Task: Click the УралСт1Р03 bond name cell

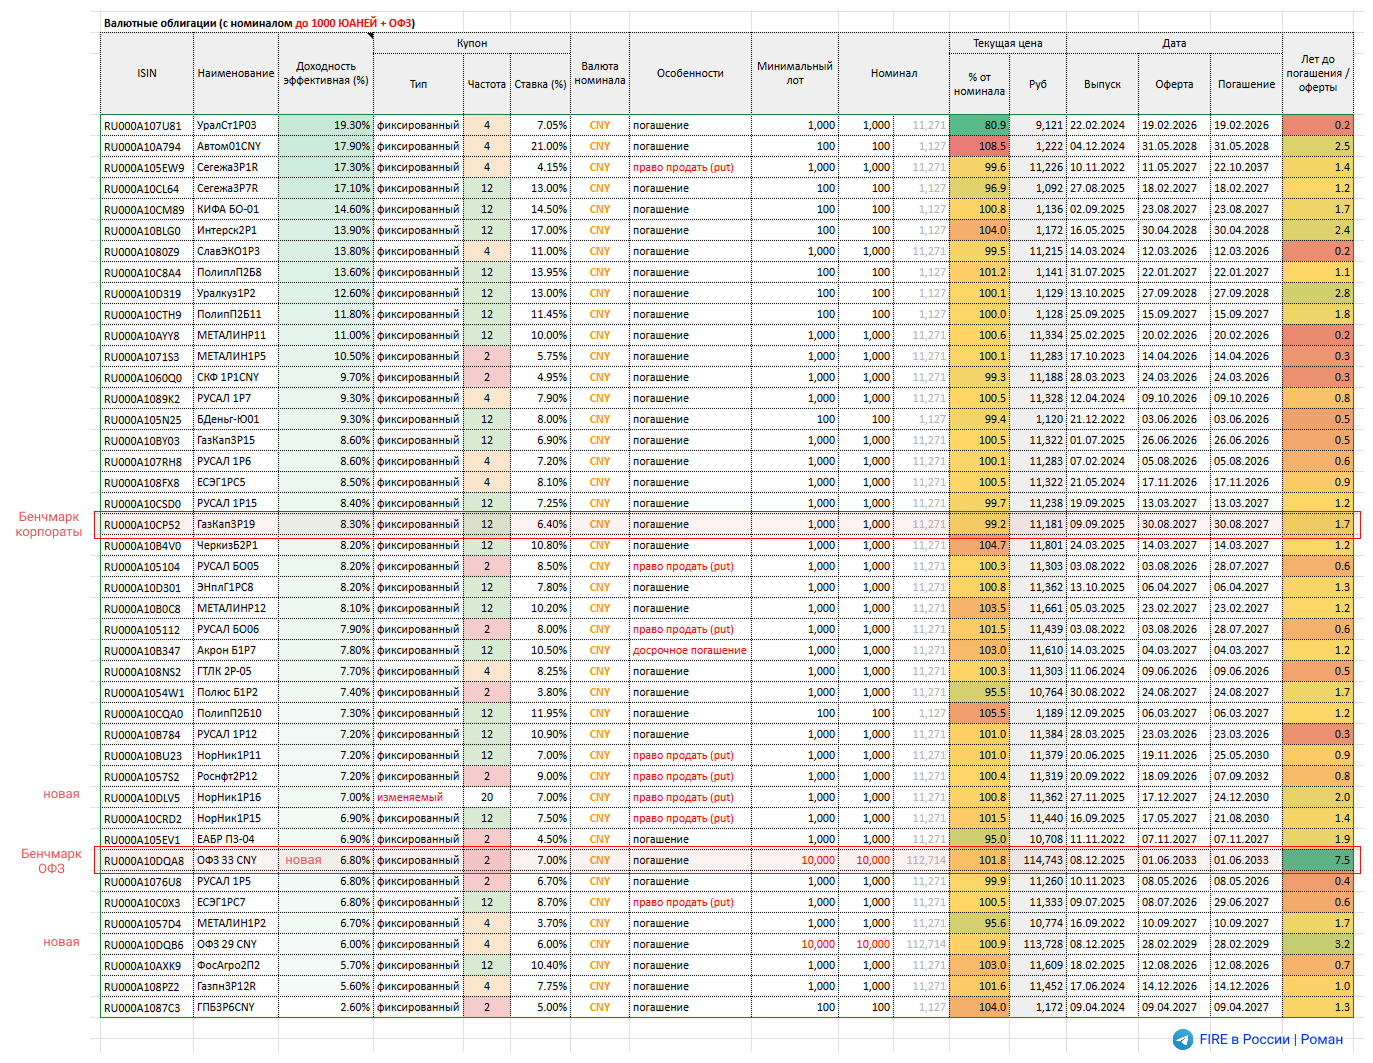Action: tap(227, 126)
